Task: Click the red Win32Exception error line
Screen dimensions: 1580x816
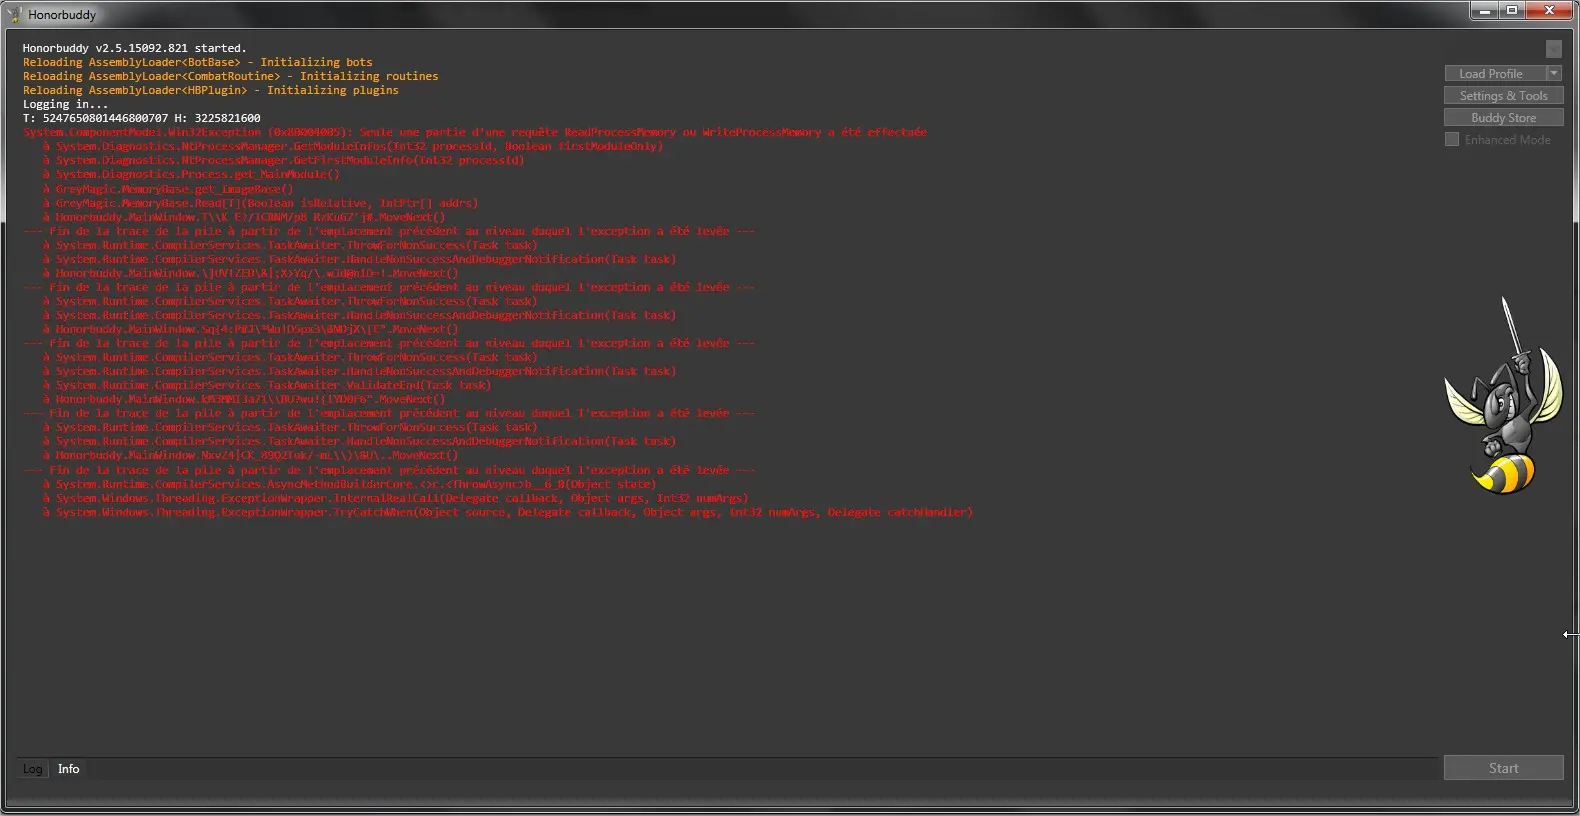Action: click(x=475, y=132)
